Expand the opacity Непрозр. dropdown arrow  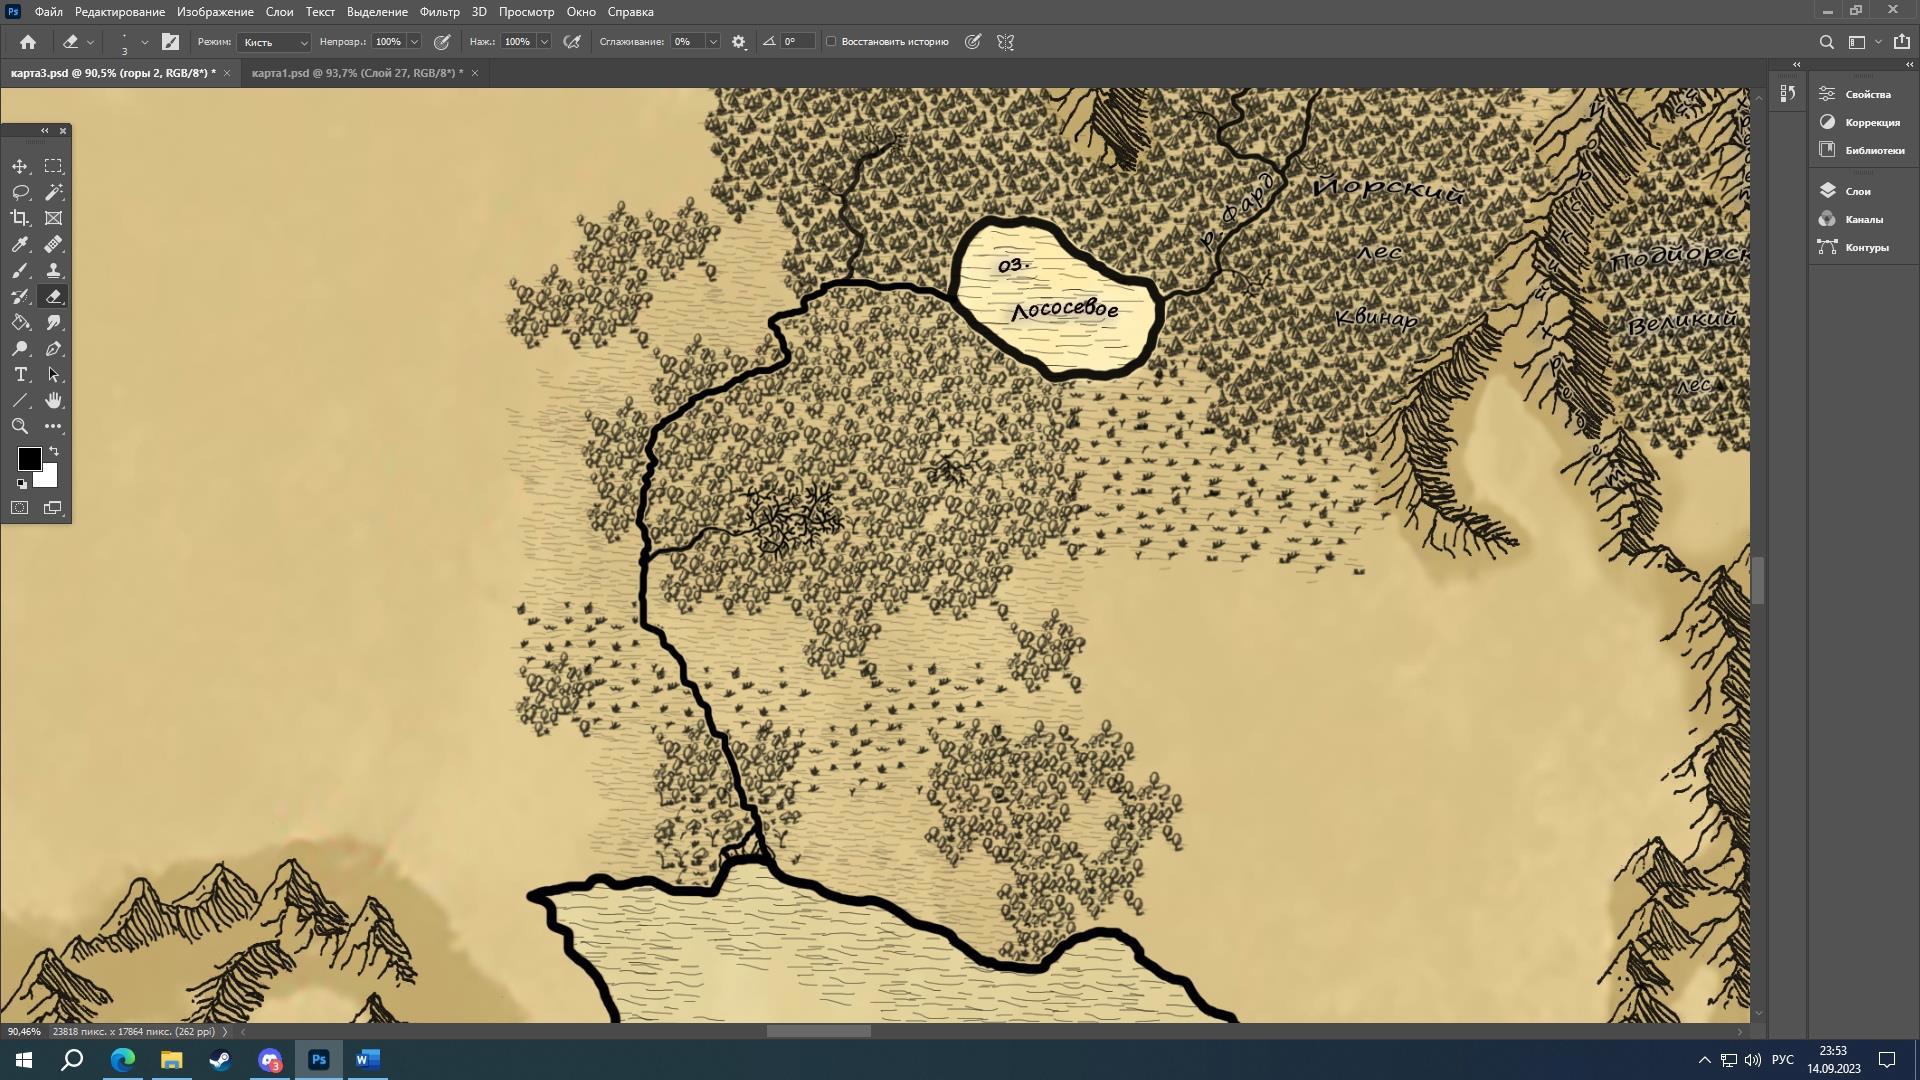pos(414,42)
